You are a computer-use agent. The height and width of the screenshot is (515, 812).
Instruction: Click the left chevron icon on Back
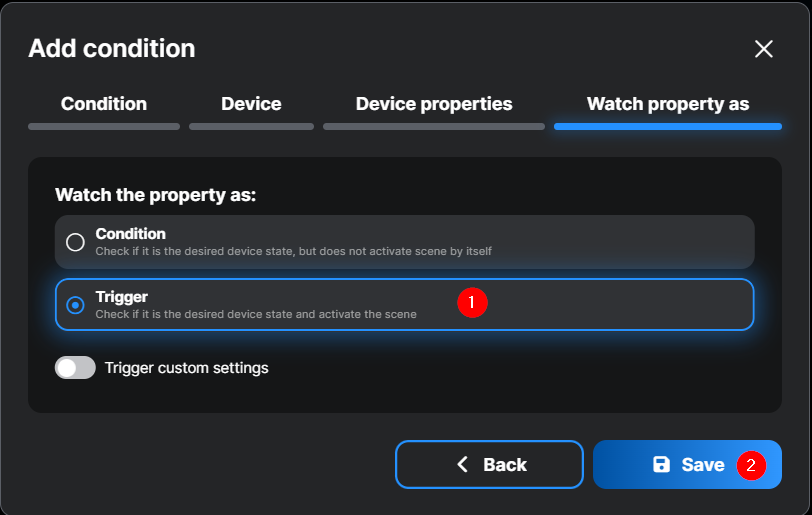pyautogui.click(x=462, y=464)
